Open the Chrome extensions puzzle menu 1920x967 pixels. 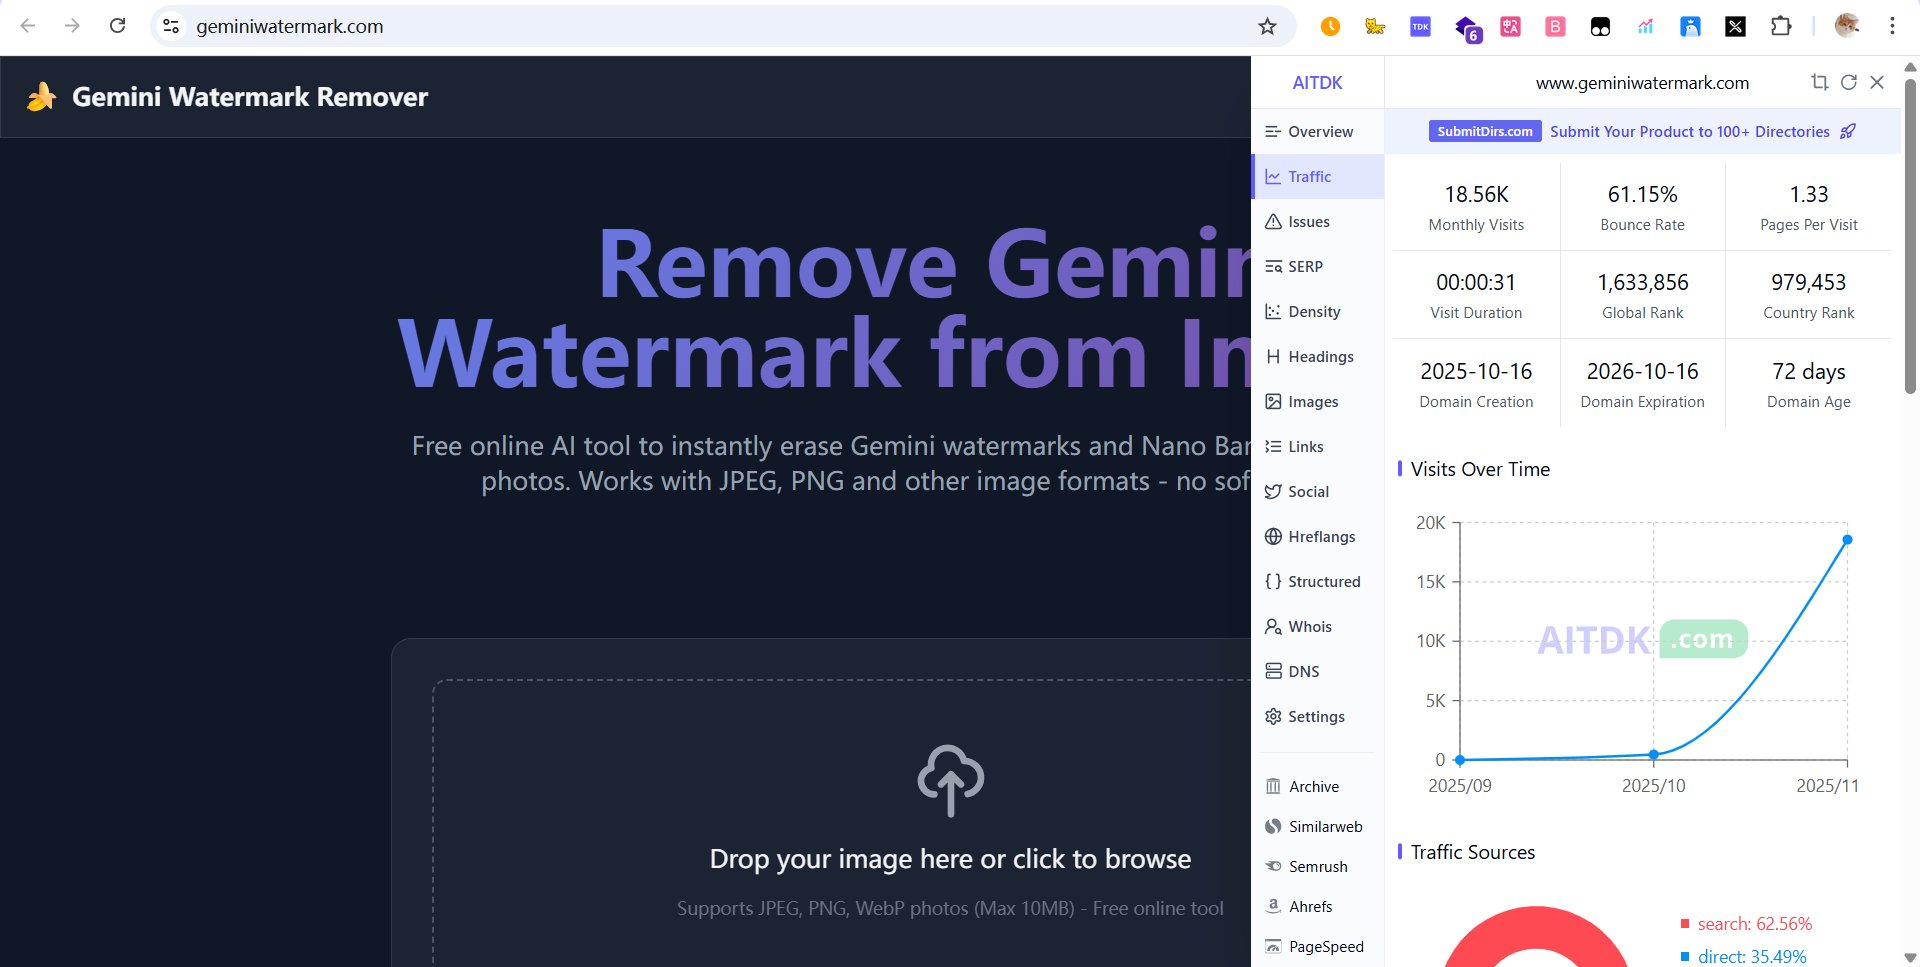click(1781, 27)
